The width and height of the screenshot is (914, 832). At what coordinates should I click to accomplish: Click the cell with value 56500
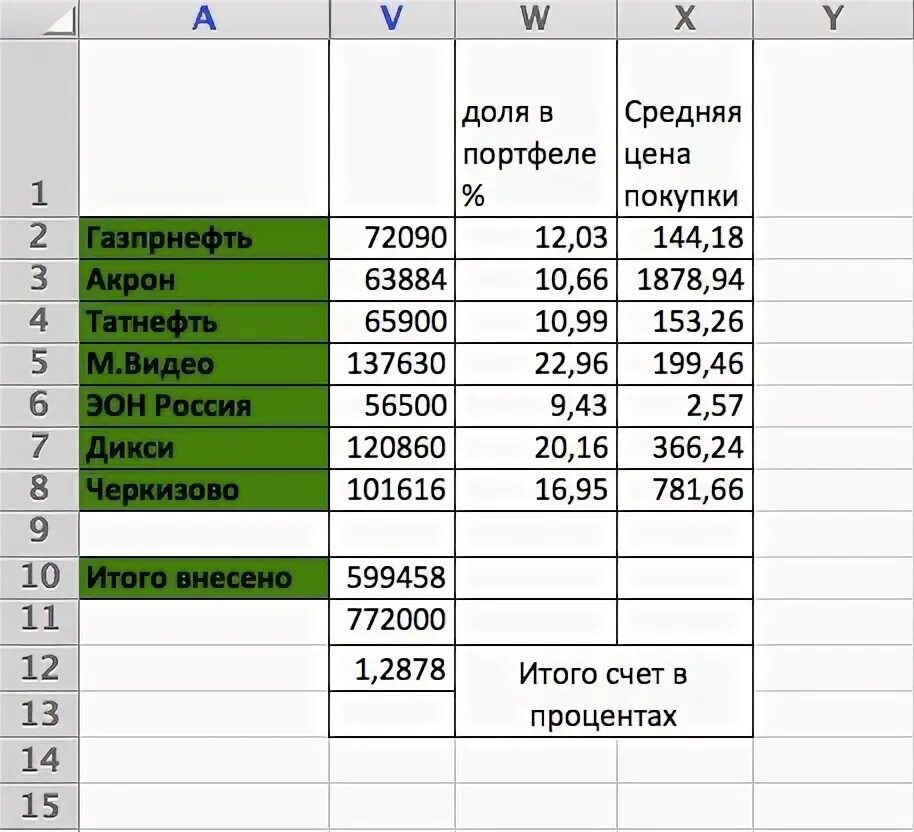pos(392,405)
